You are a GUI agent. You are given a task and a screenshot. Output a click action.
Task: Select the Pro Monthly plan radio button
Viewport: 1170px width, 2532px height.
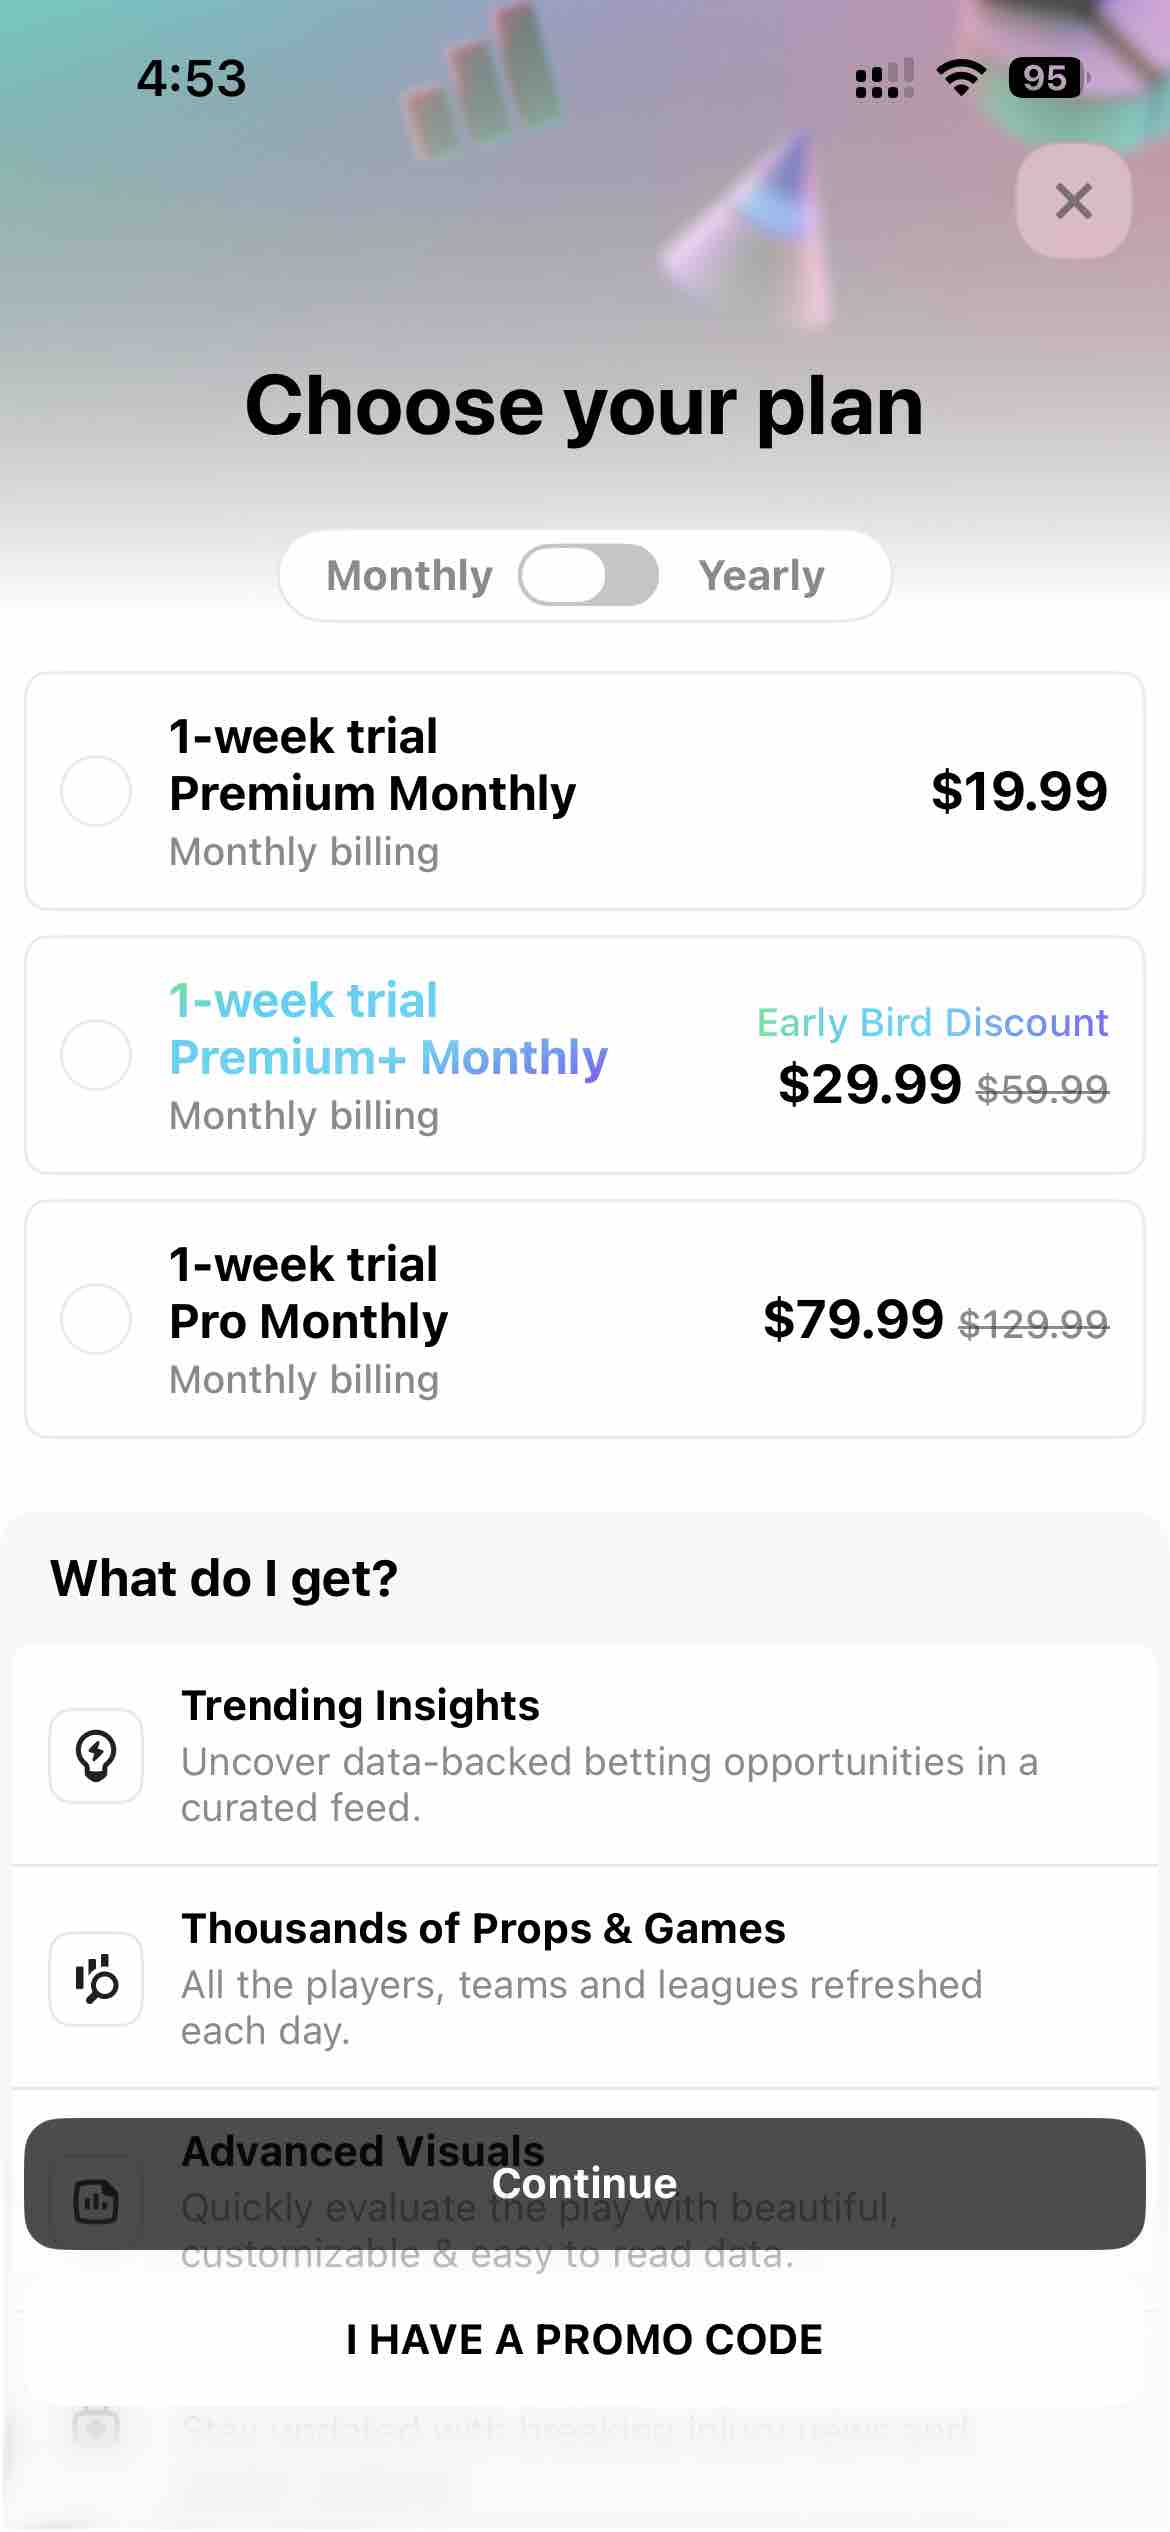96,1320
